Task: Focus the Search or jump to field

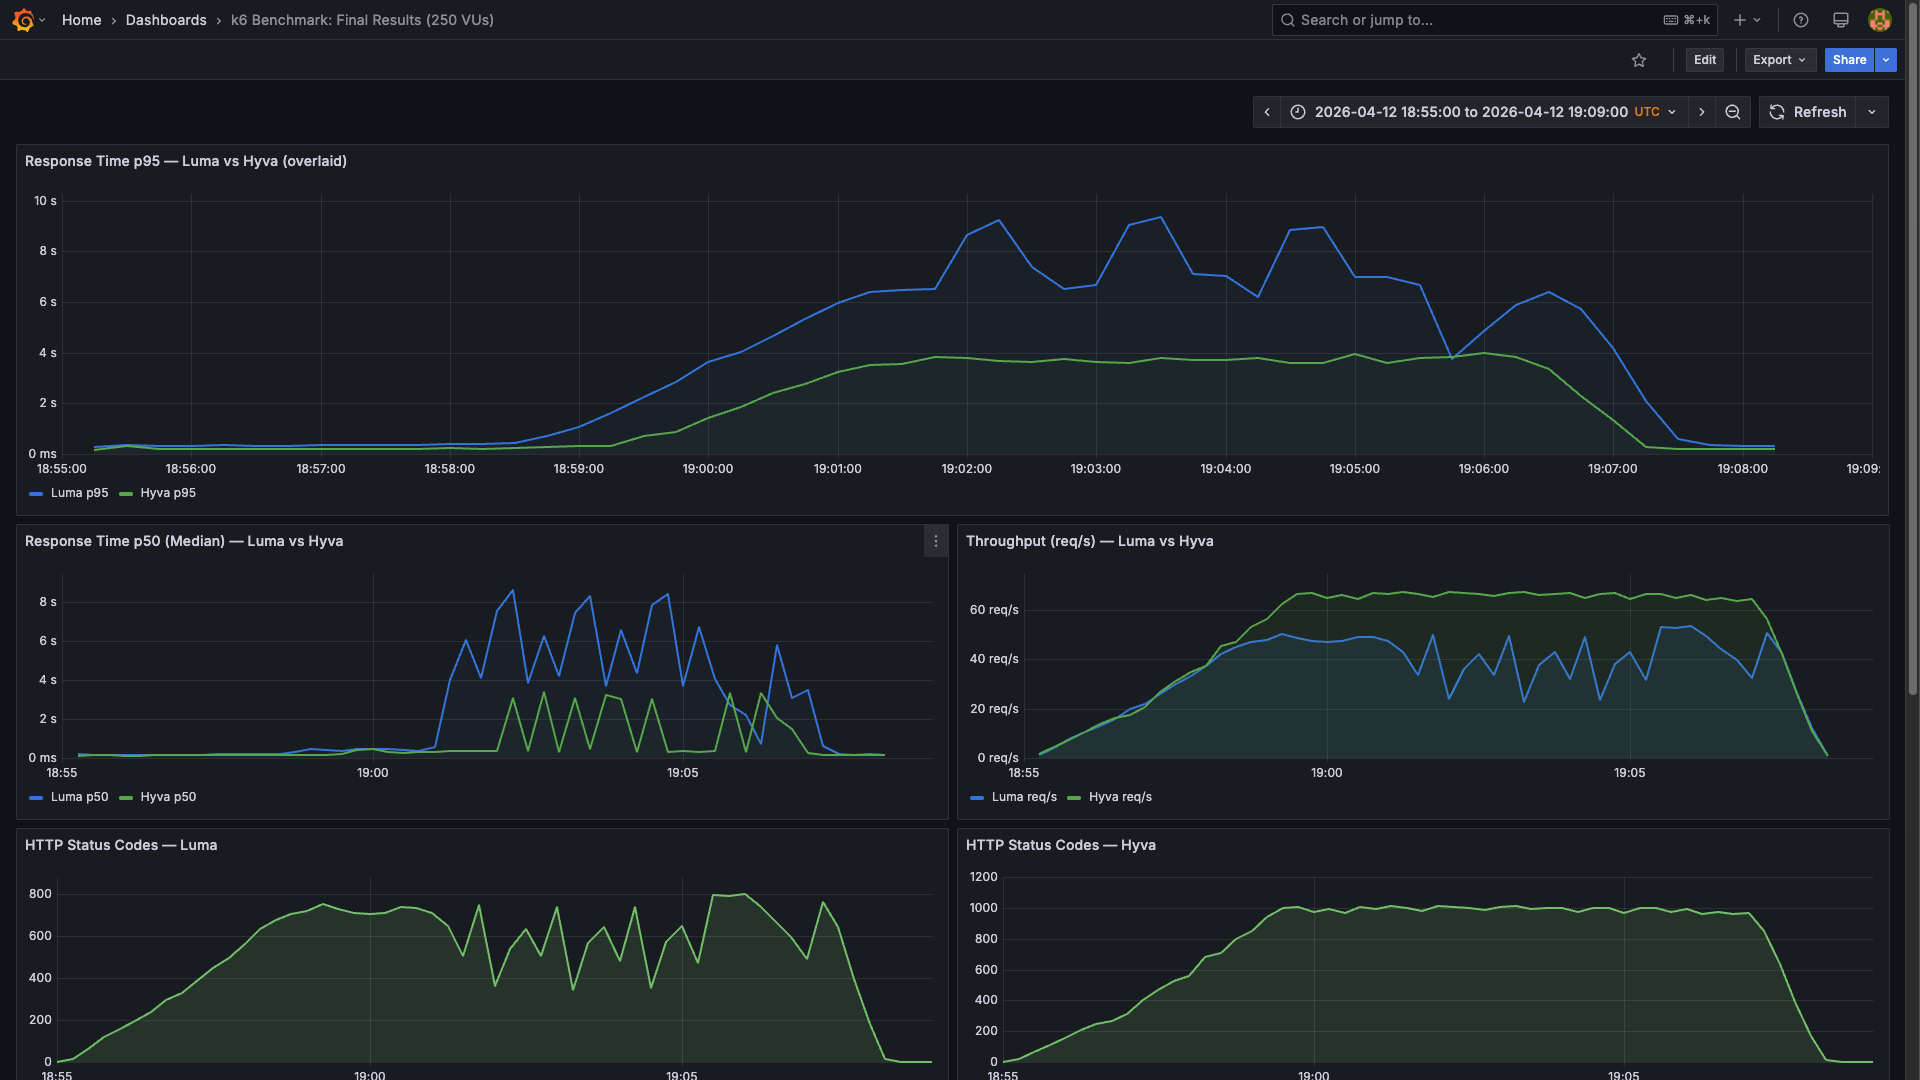Action: click(x=1495, y=20)
